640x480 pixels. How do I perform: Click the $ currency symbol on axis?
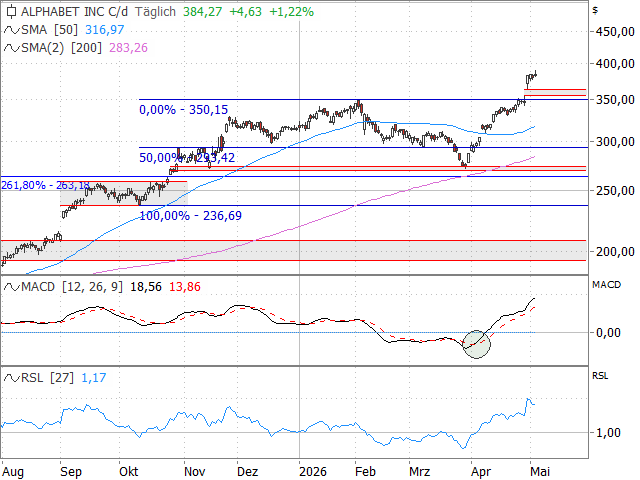pyautogui.click(x=596, y=10)
